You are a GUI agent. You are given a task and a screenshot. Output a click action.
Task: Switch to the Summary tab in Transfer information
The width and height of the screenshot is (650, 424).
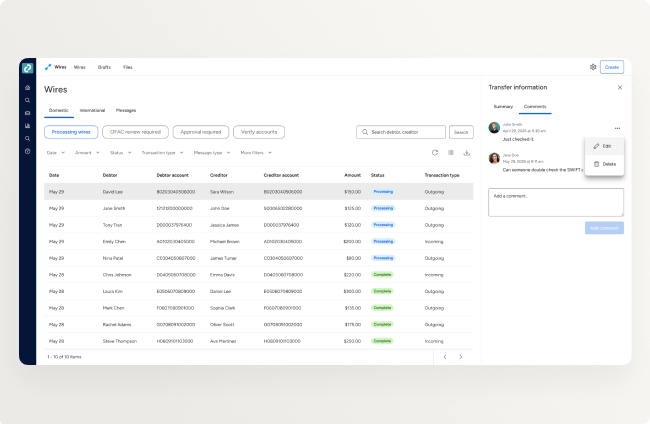click(503, 107)
